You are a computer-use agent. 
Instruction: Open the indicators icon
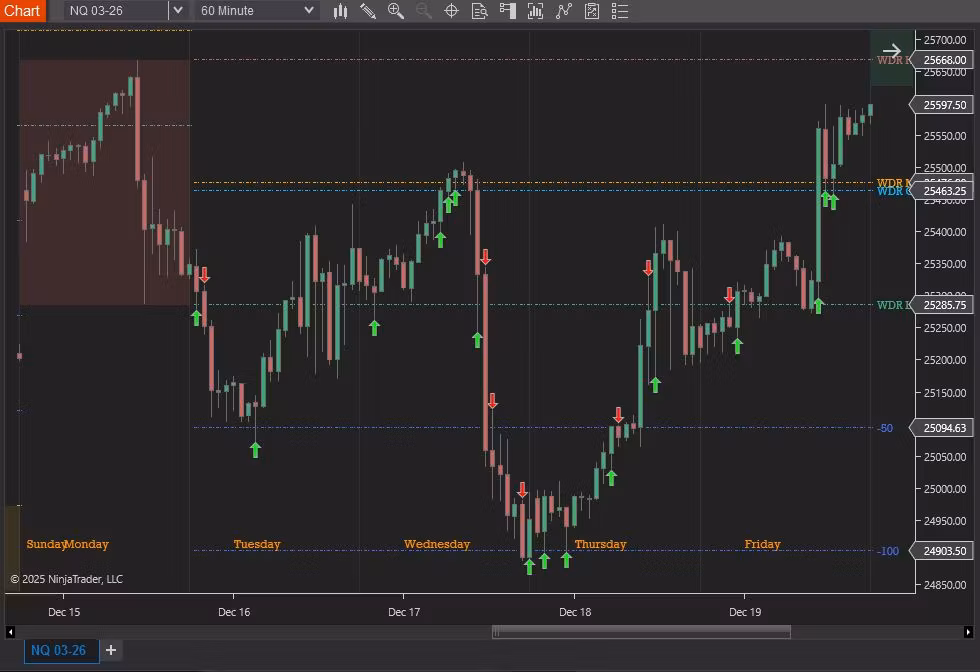[x=535, y=11]
